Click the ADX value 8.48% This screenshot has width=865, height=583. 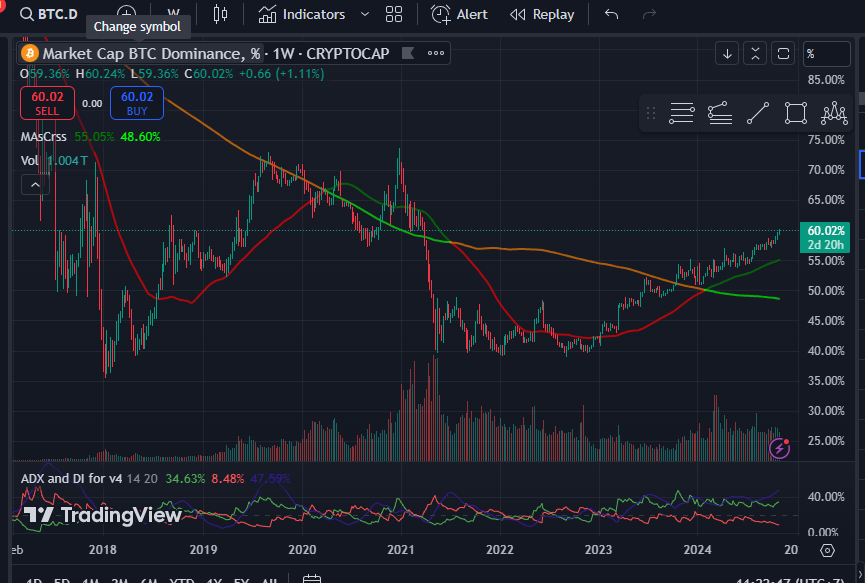[x=228, y=479]
